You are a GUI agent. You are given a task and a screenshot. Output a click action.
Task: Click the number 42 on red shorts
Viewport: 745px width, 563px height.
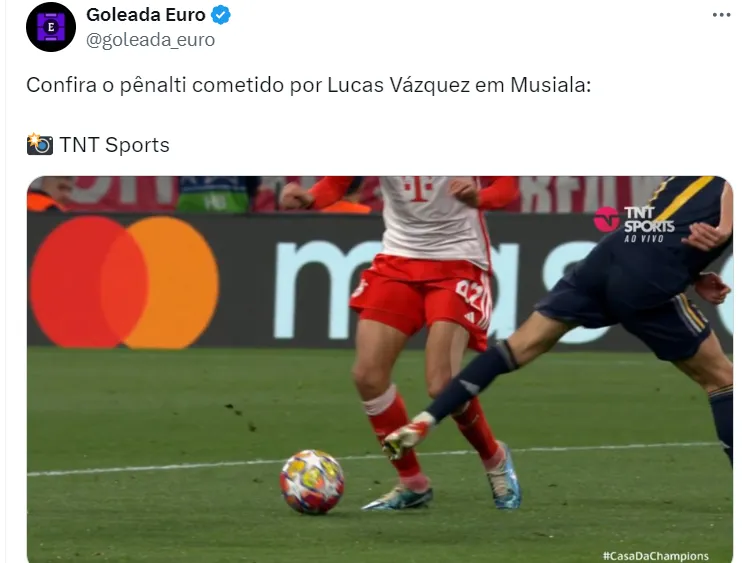[x=470, y=291]
